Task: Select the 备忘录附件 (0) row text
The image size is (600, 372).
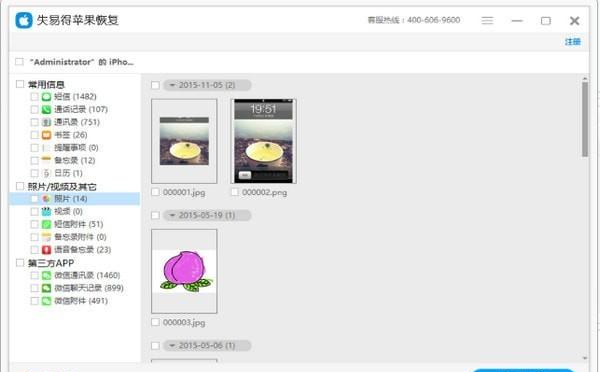Action: [x=80, y=237]
